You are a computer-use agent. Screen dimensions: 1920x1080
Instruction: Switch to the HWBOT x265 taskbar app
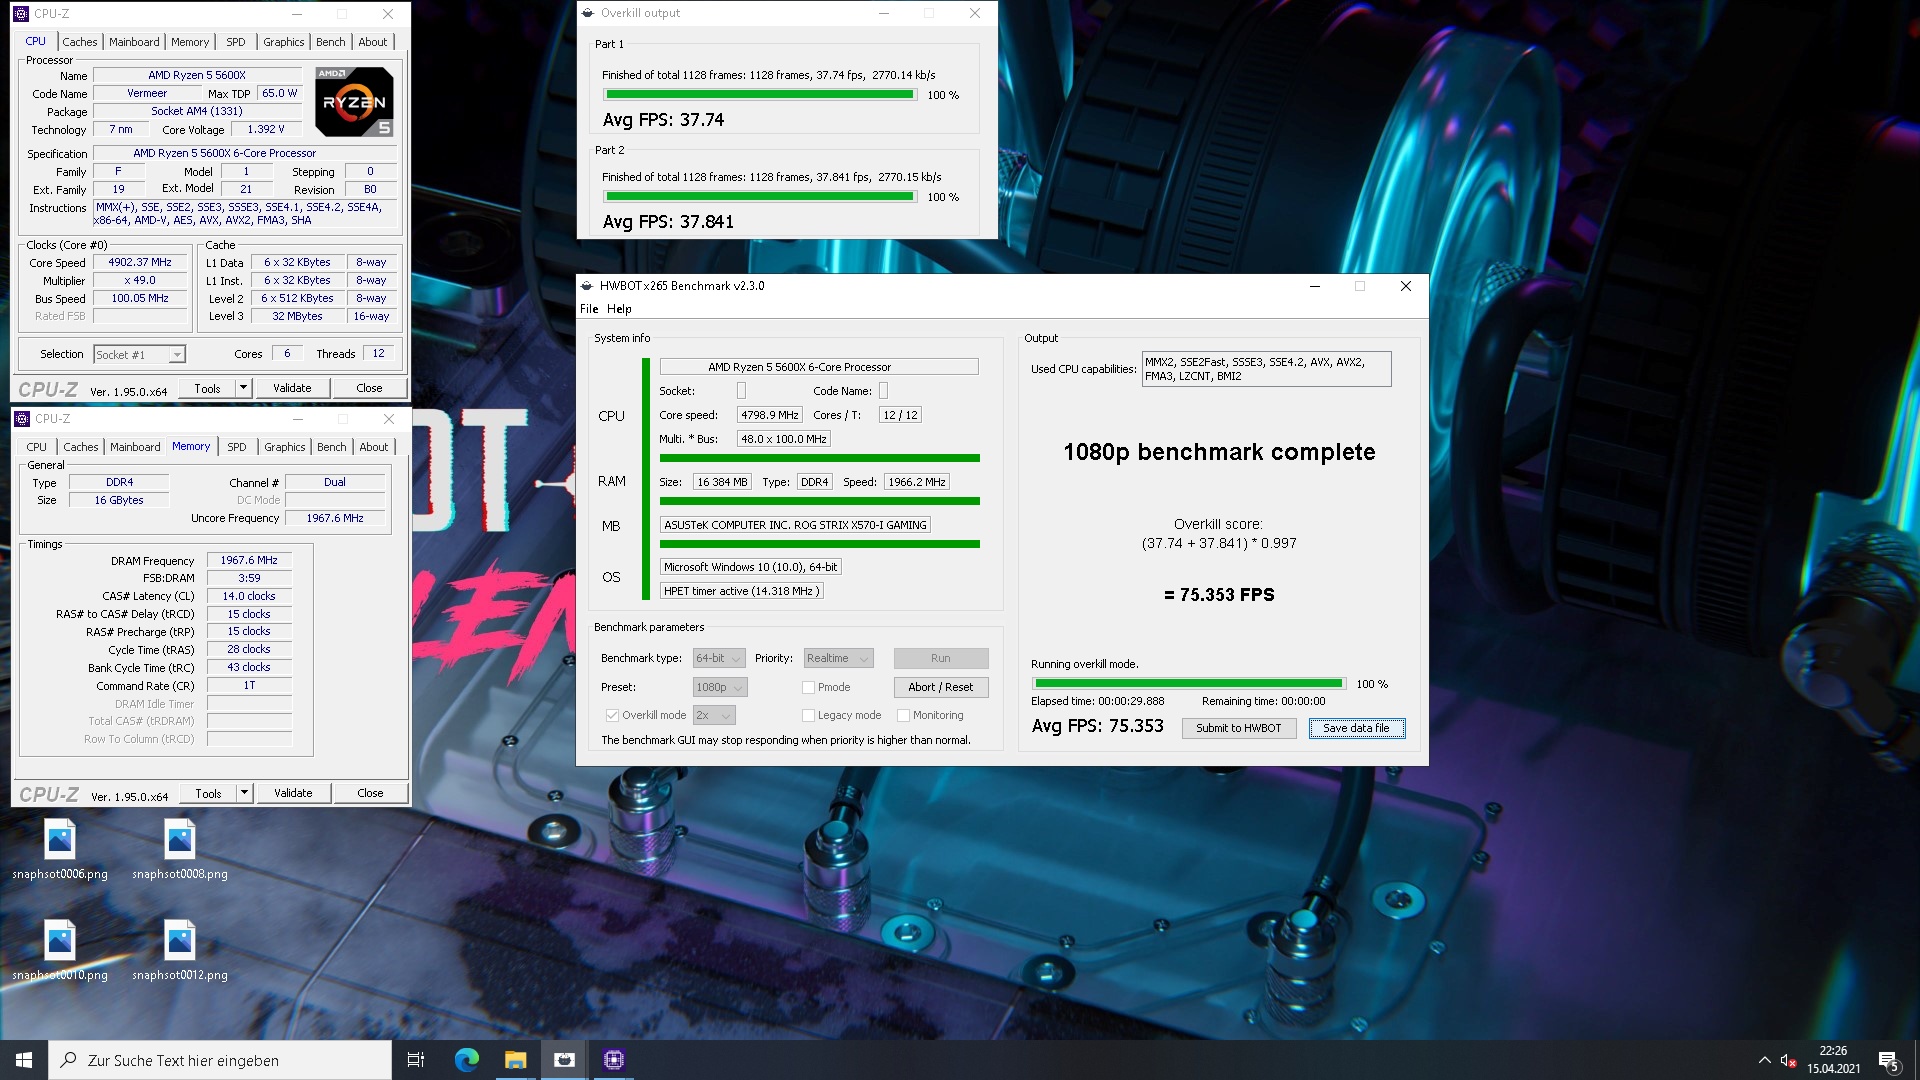pyautogui.click(x=564, y=1060)
